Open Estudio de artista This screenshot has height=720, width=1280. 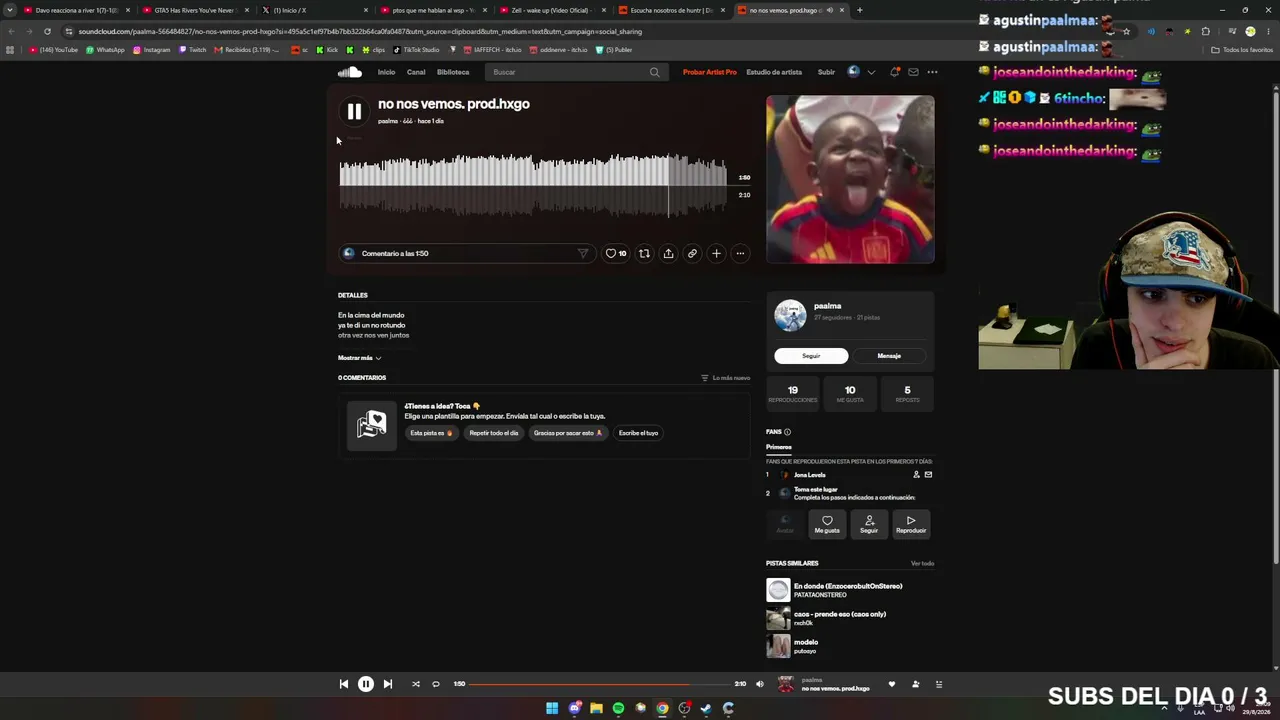pos(774,72)
